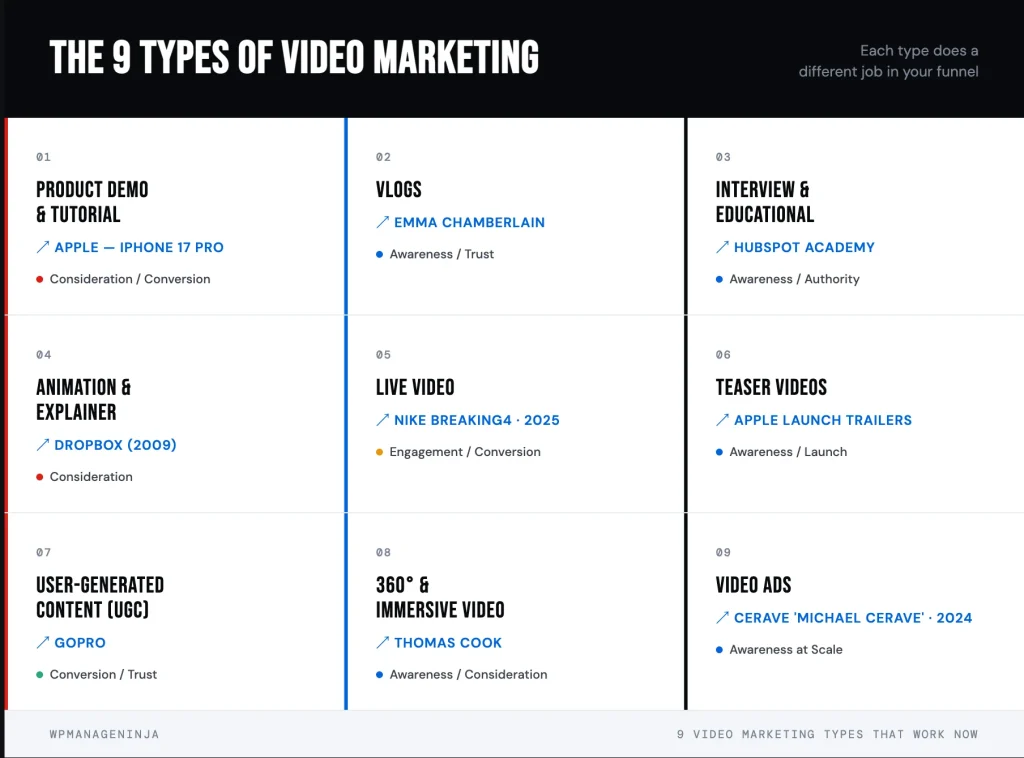Select the arrow icon by HUBSPOT ACADEMY
The height and width of the screenshot is (758, 1024).
click(722, 247)
